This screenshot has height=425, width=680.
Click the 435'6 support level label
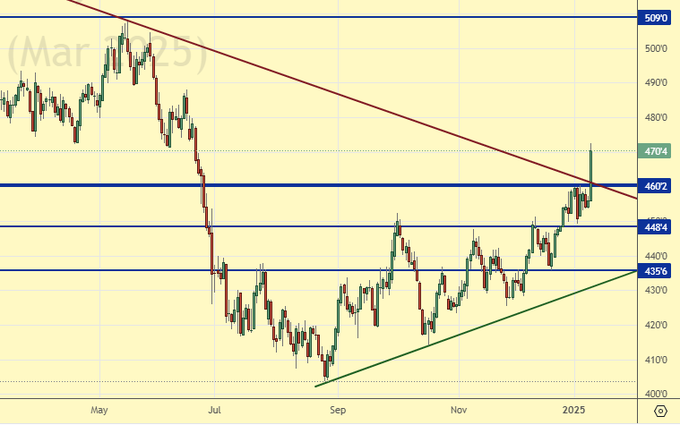pyautogui.click(x=657, y=271)
